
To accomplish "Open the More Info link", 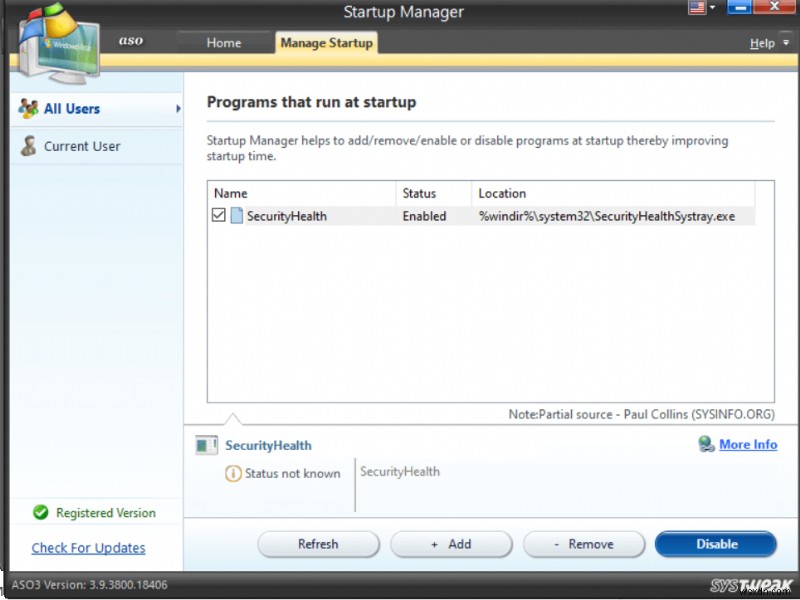I will [748, 444].
